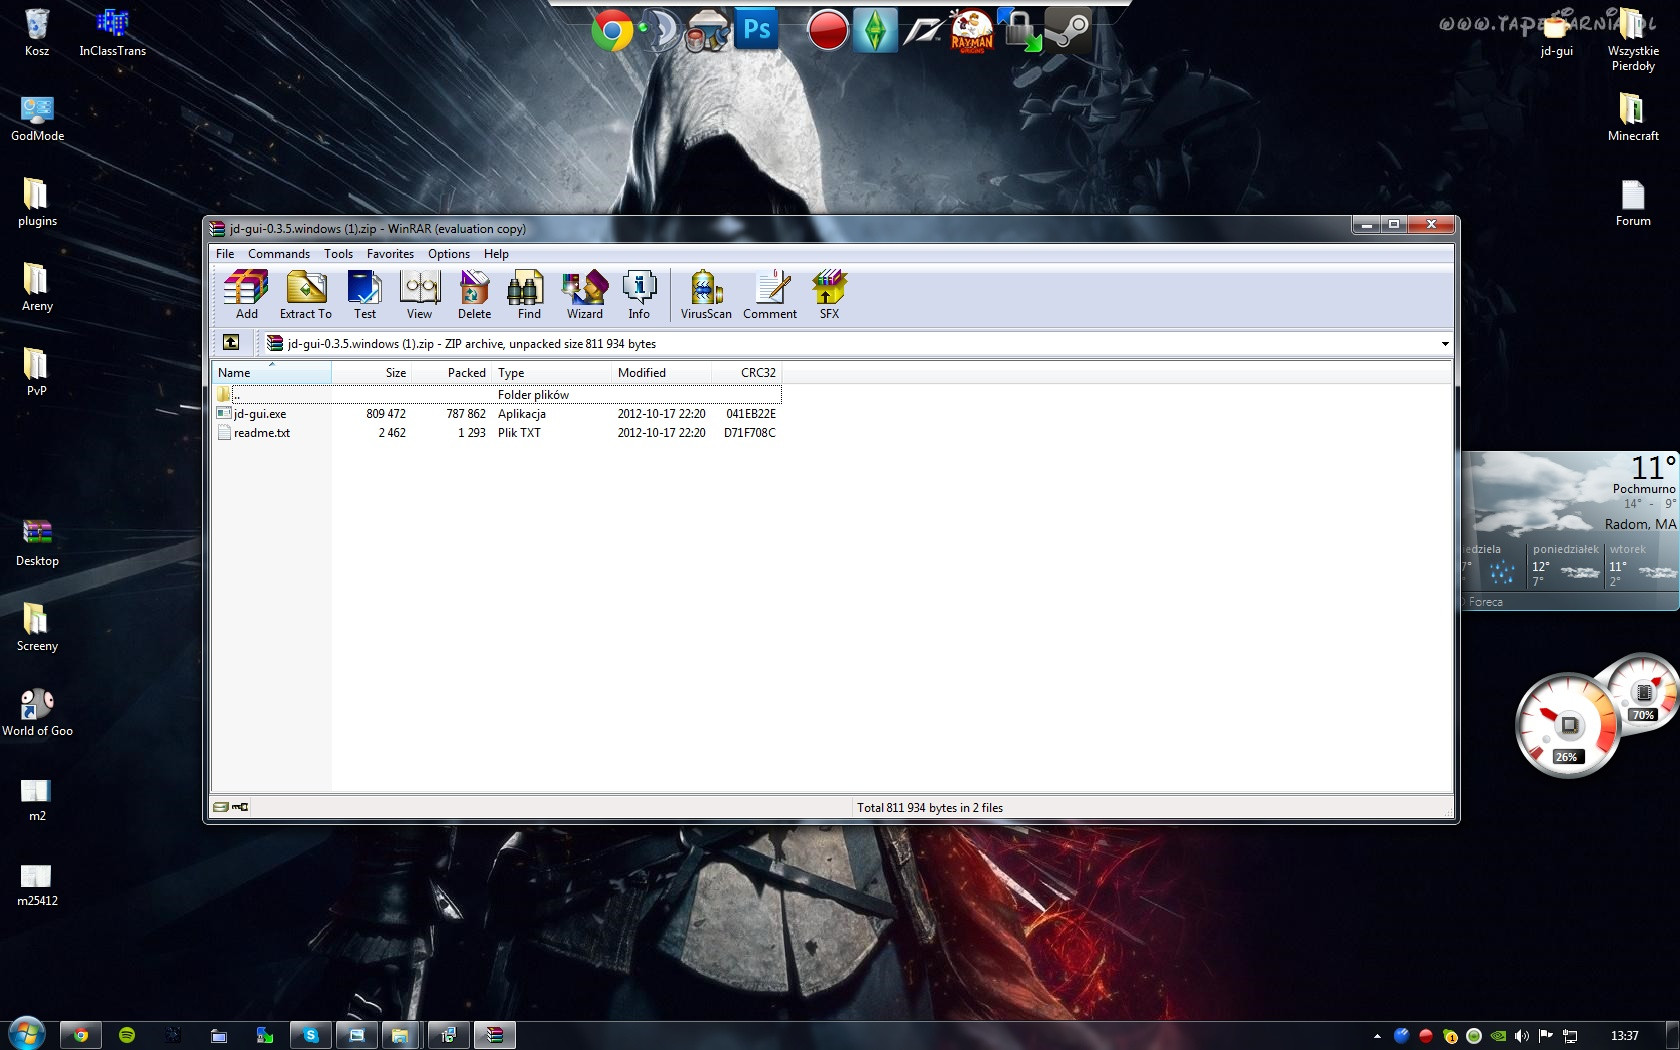1680x1050 pixels.
Task: Open Wszystkie Pierdoły desktop folder
Action: [x=1633, y=40]
